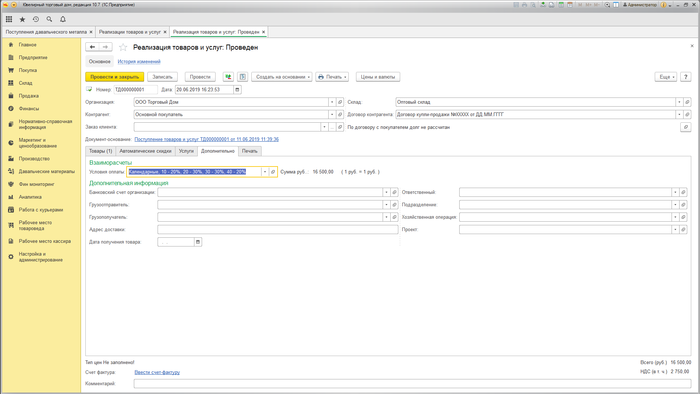Open the sections menu grid icon
Screen dimensions: 700x394
tap(9, 19)
